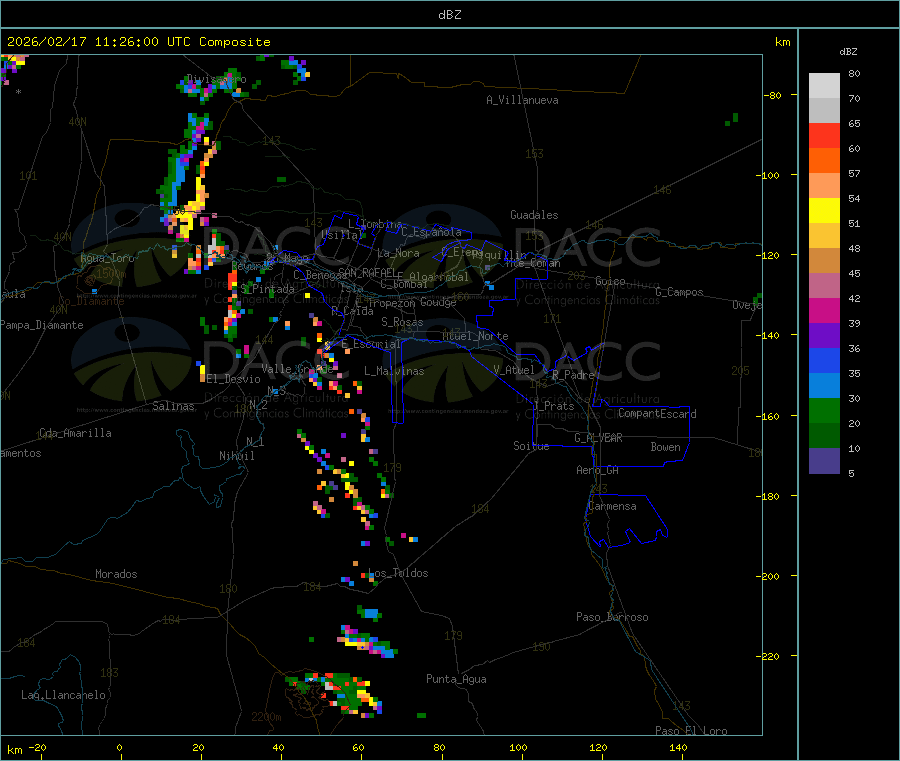Click the Atuel_Norte map label

click(x=475, y=336)
